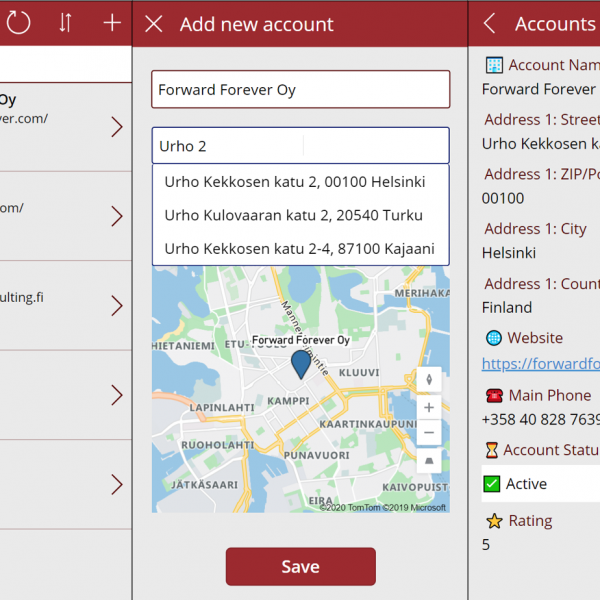The image size is (600, 600).
Task: Click the Address 1: City label
Action: click(535, 229)
